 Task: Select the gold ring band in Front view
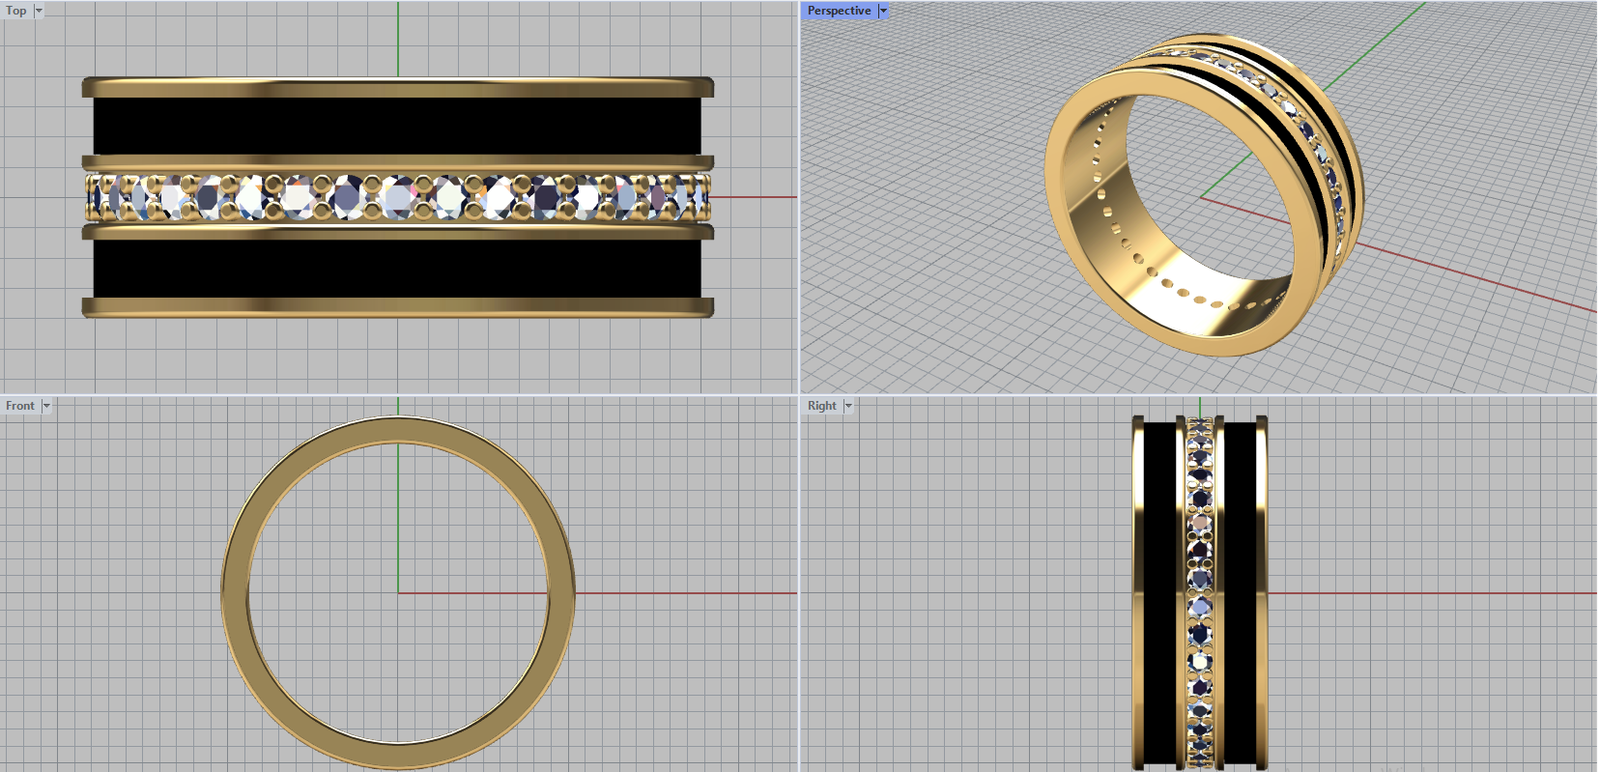pos(235,592)
